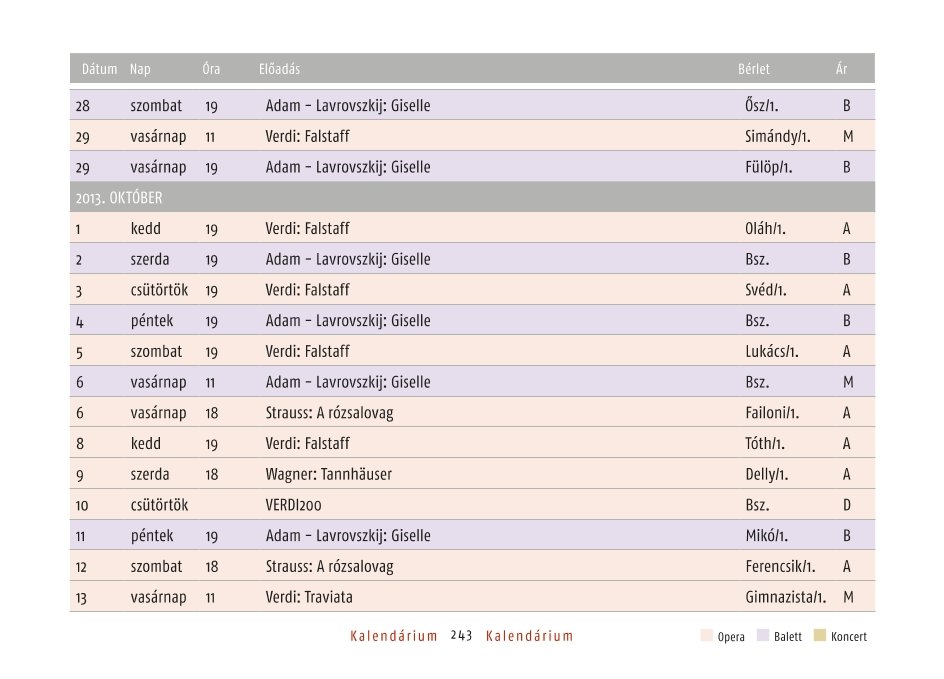Select the Gimnazista/1. subscription cell

coord(786,597)
